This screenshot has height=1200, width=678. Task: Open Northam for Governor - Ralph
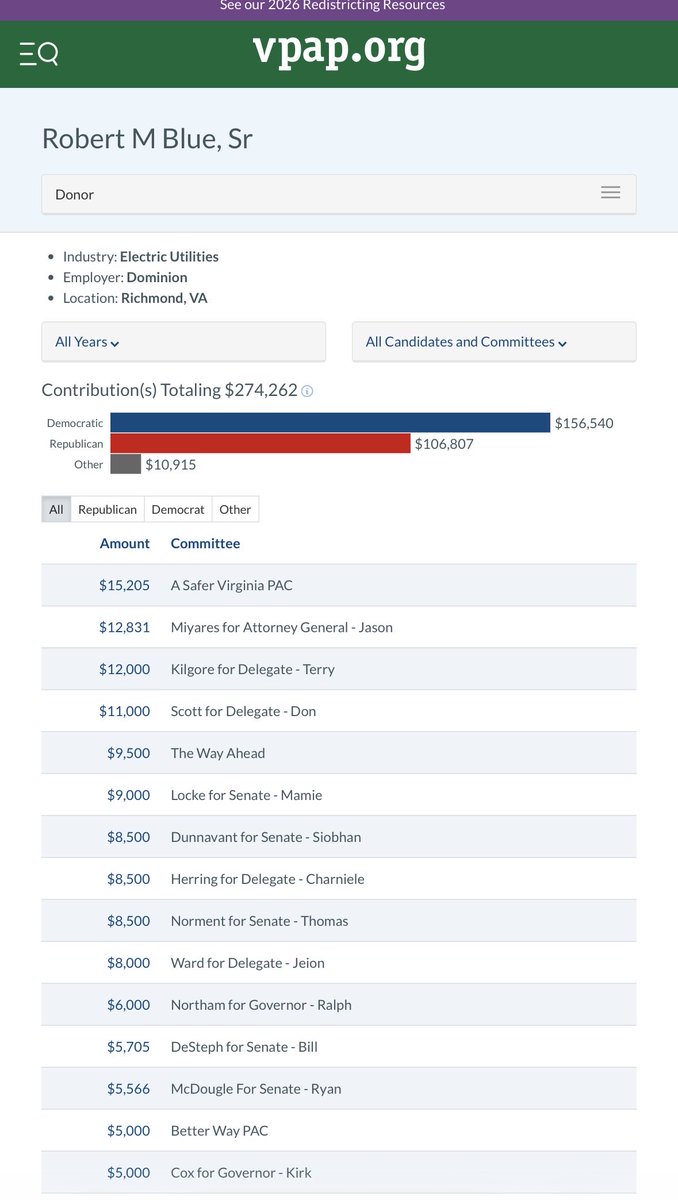tap(261, 1005)
